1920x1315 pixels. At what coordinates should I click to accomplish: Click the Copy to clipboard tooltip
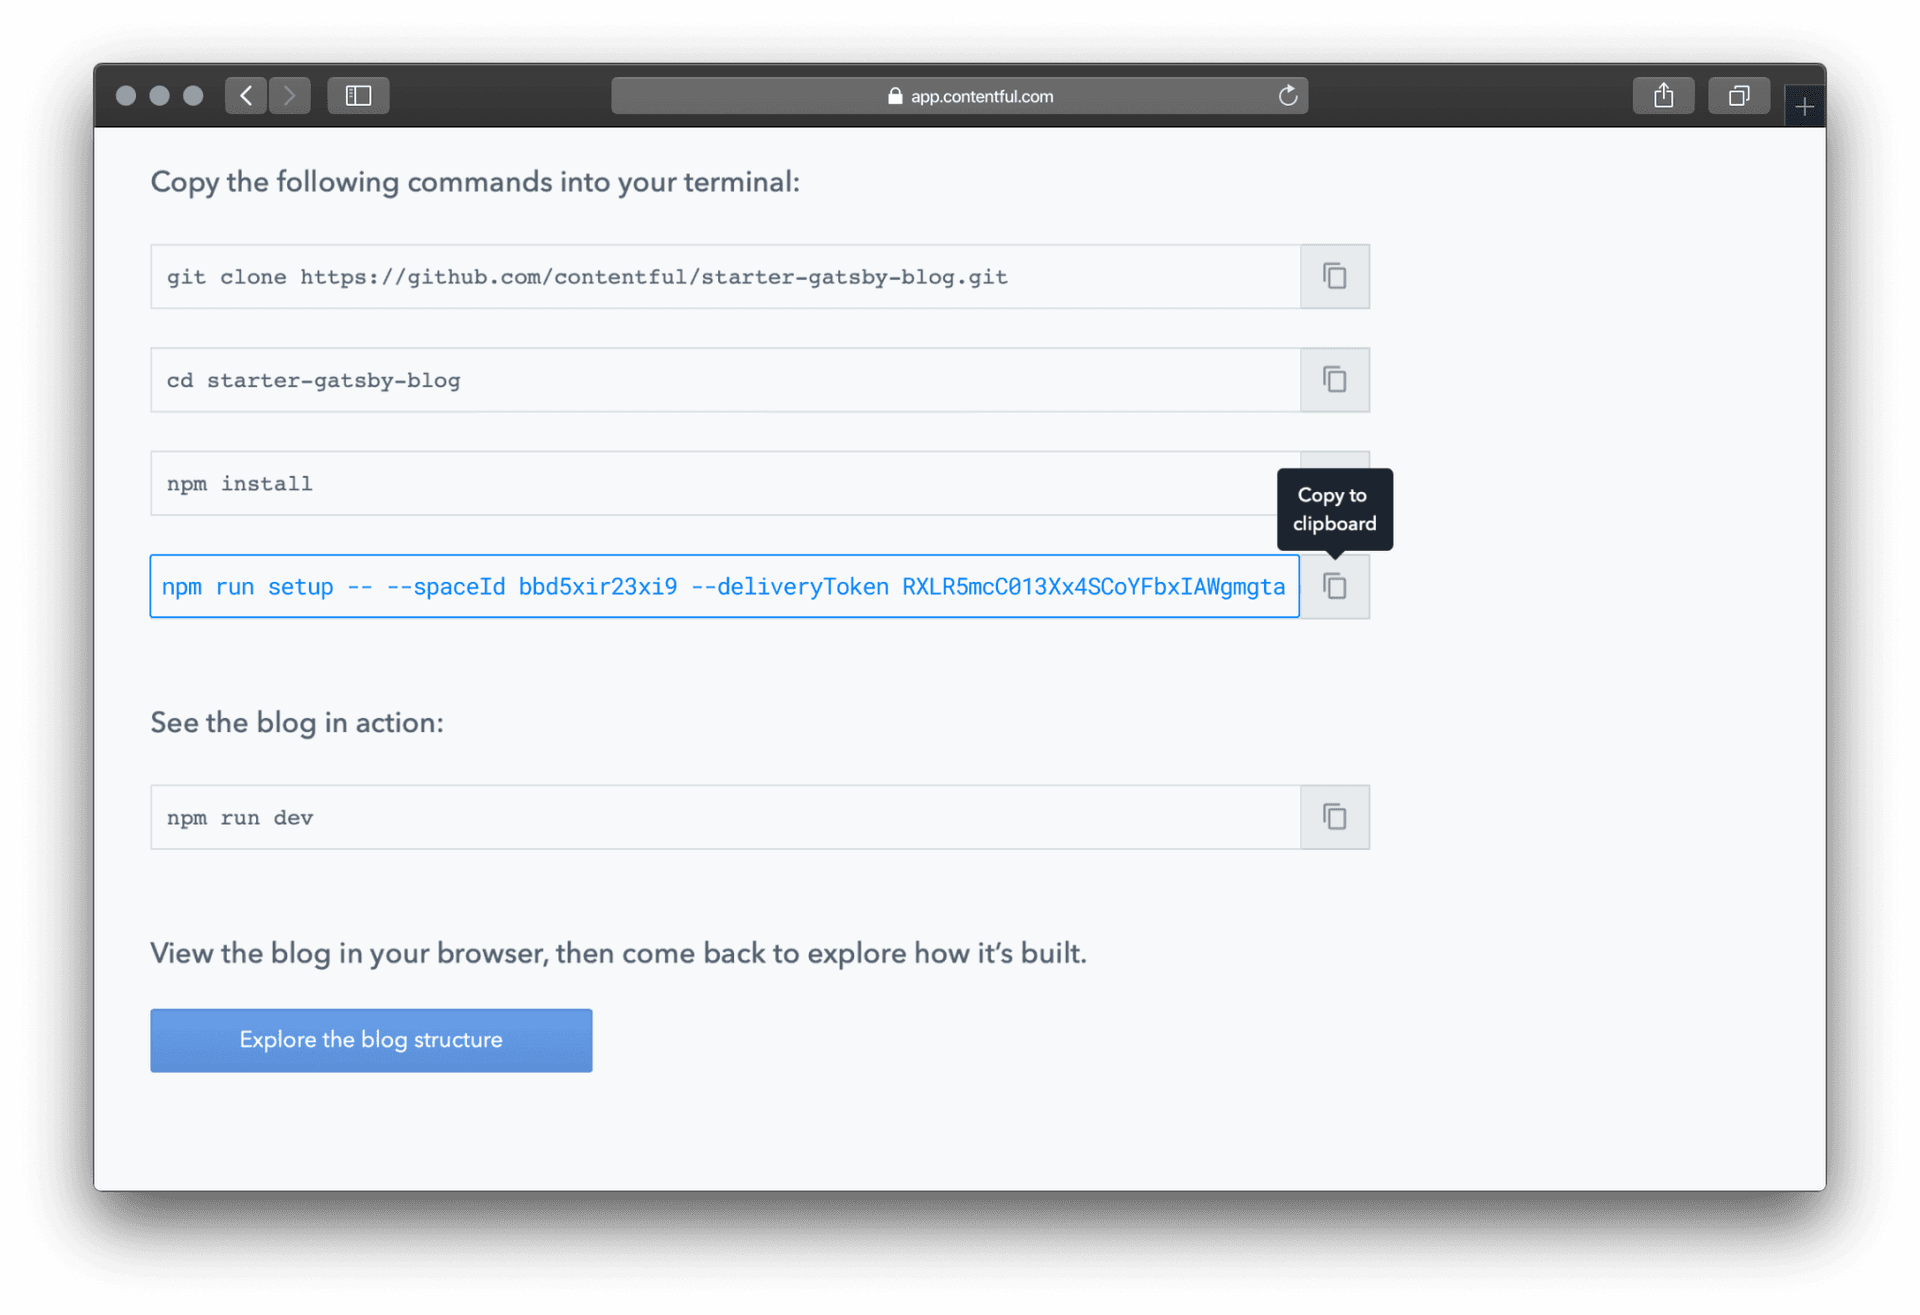1334,509
